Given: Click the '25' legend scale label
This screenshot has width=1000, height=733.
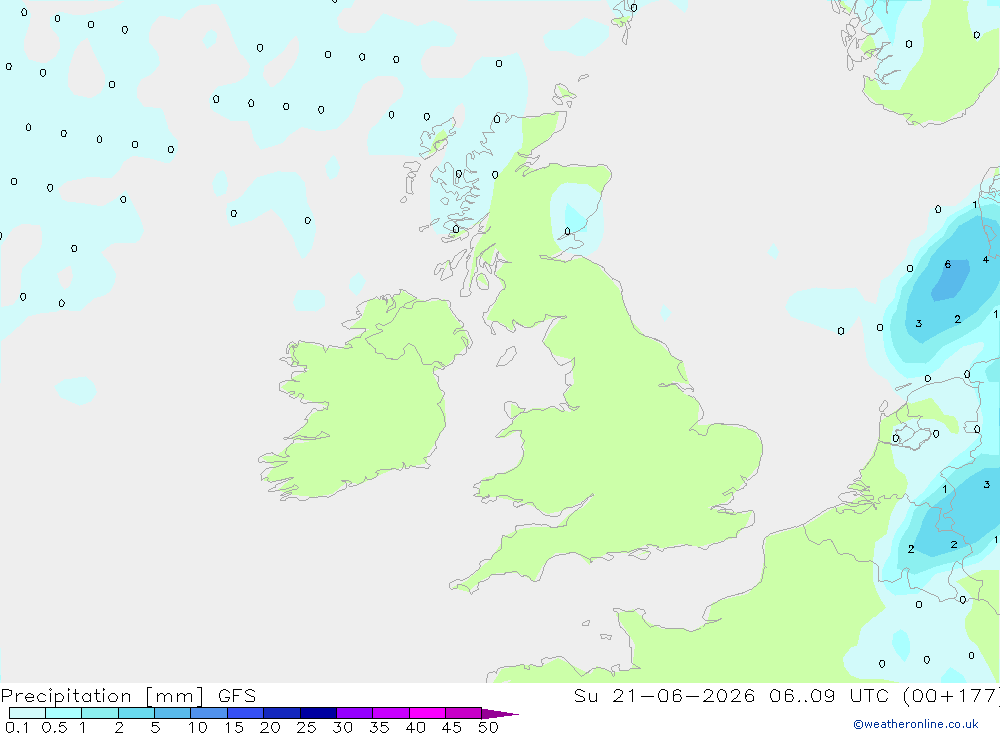Looking at the screenshot, I should [x=306, y=727].
